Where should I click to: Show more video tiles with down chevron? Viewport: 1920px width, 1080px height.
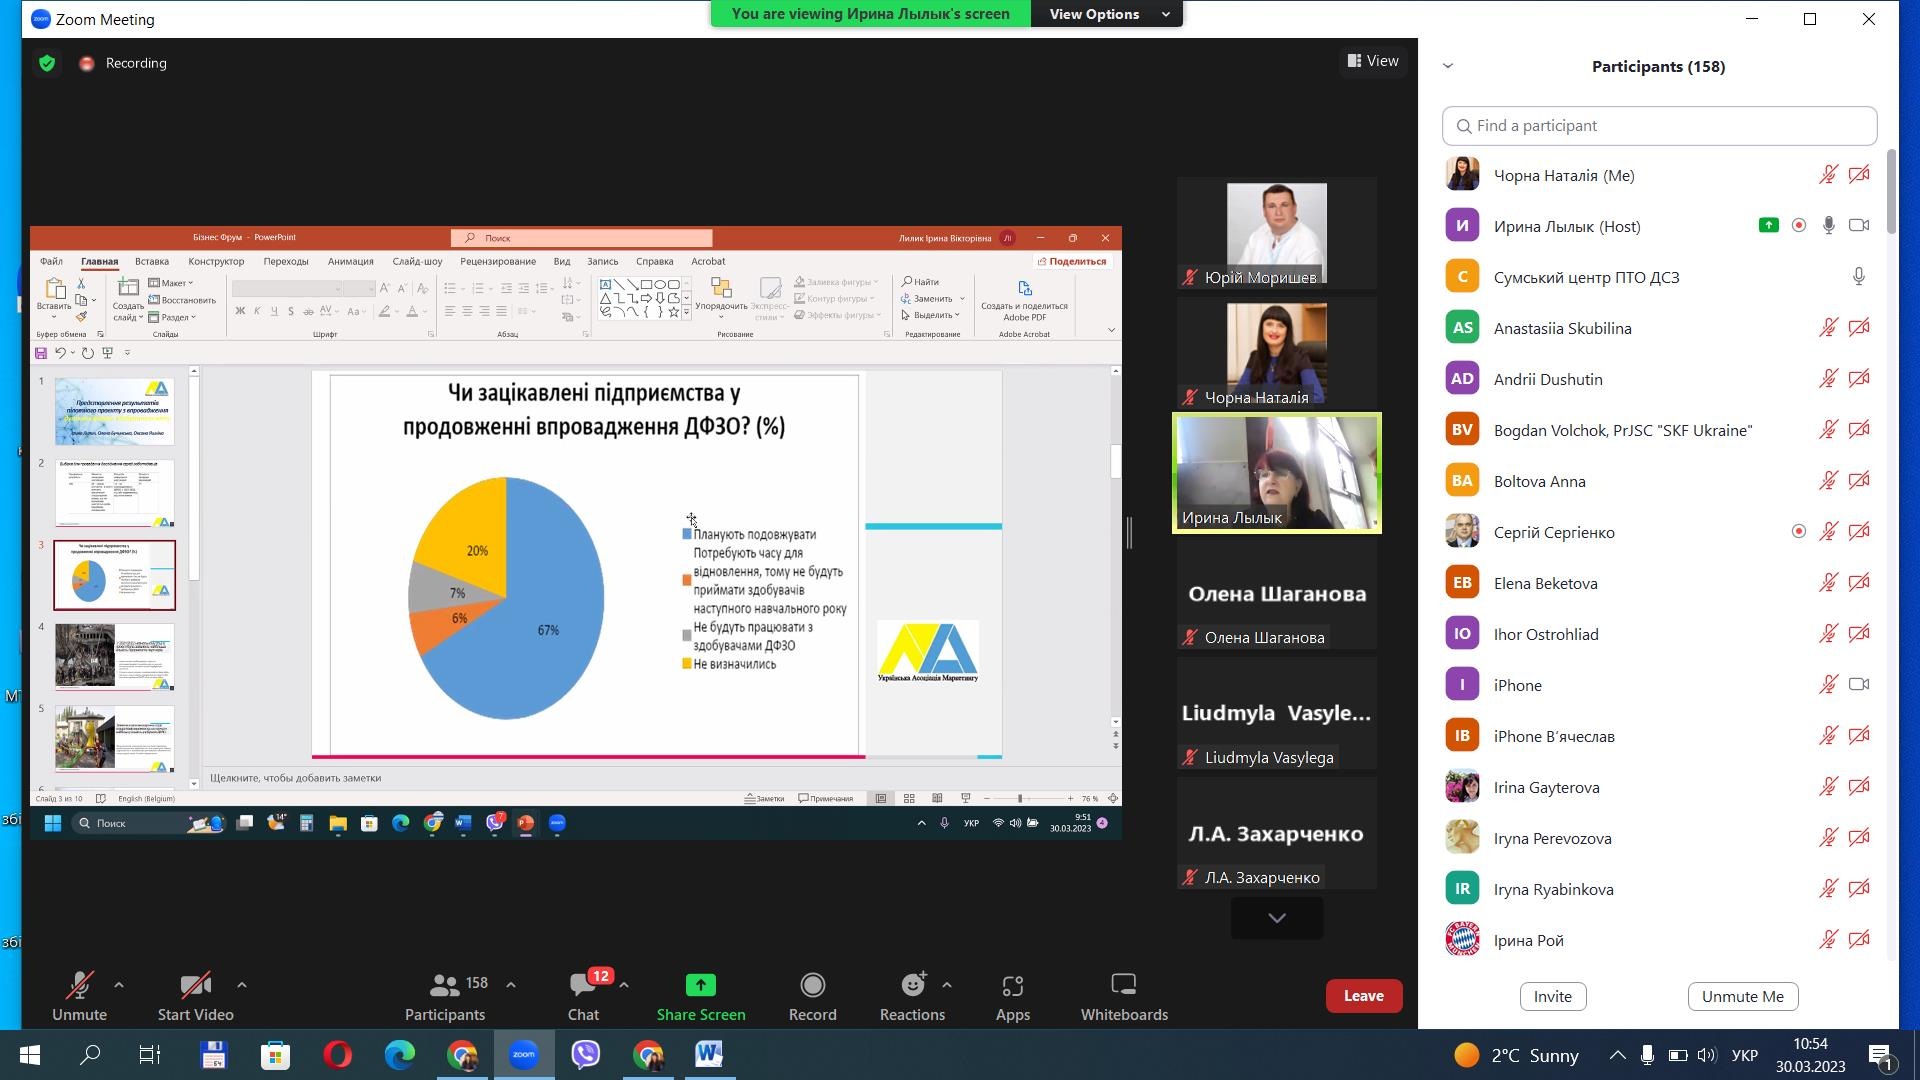(1276, 918)
